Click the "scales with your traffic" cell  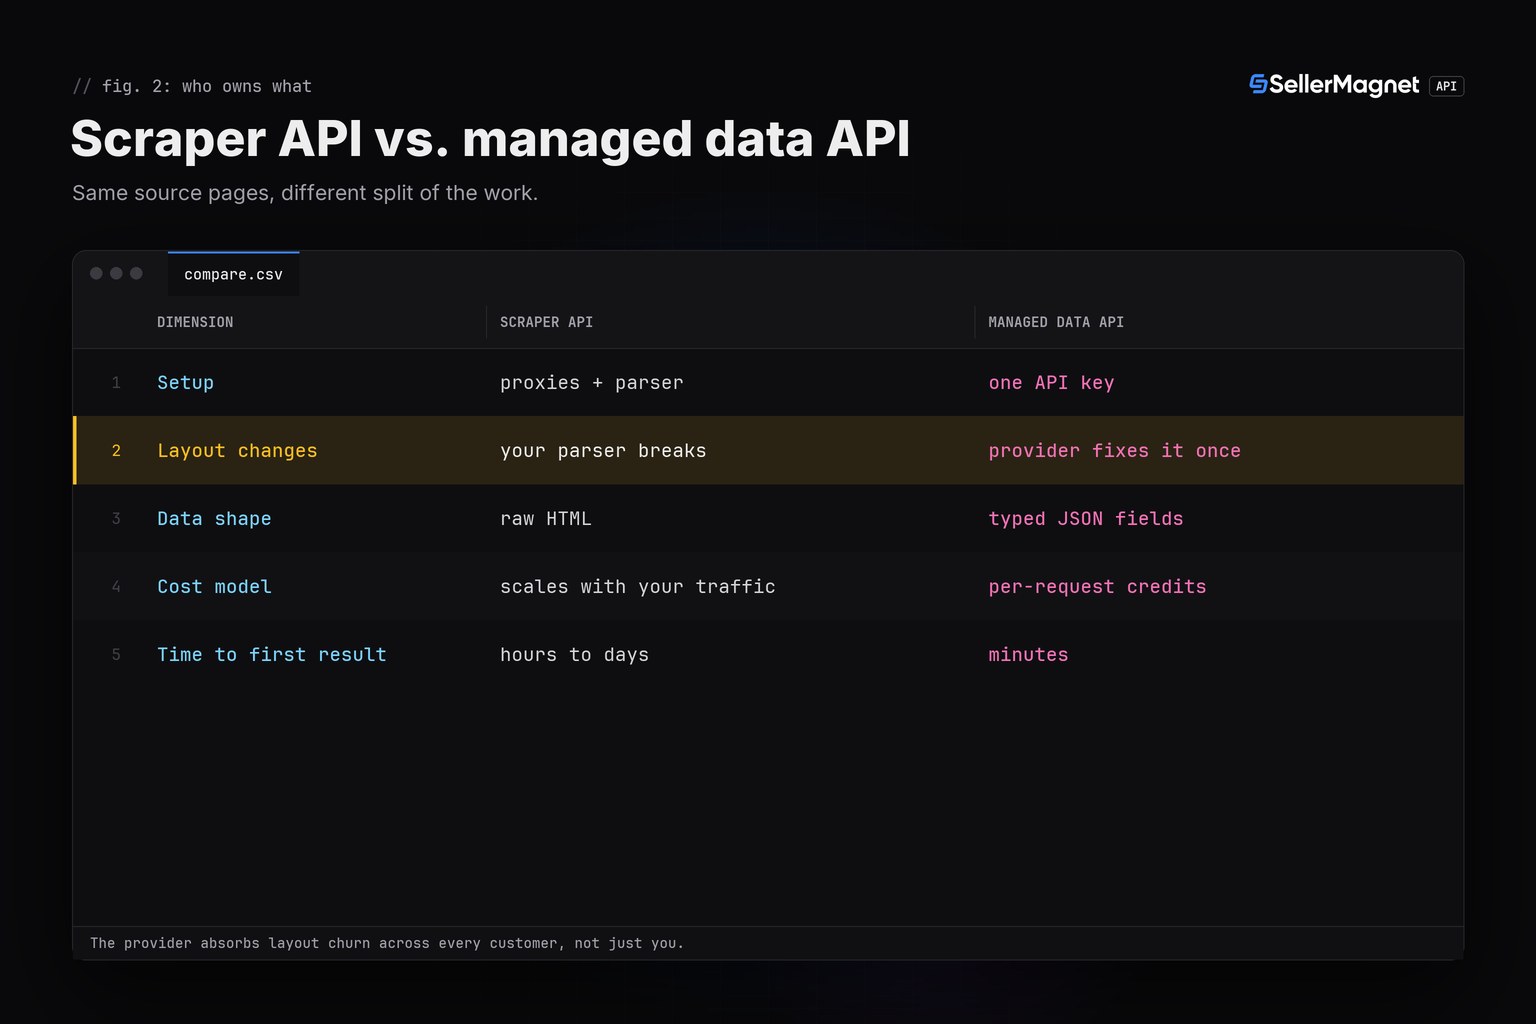pyautogui.click(x=638, y=586)
